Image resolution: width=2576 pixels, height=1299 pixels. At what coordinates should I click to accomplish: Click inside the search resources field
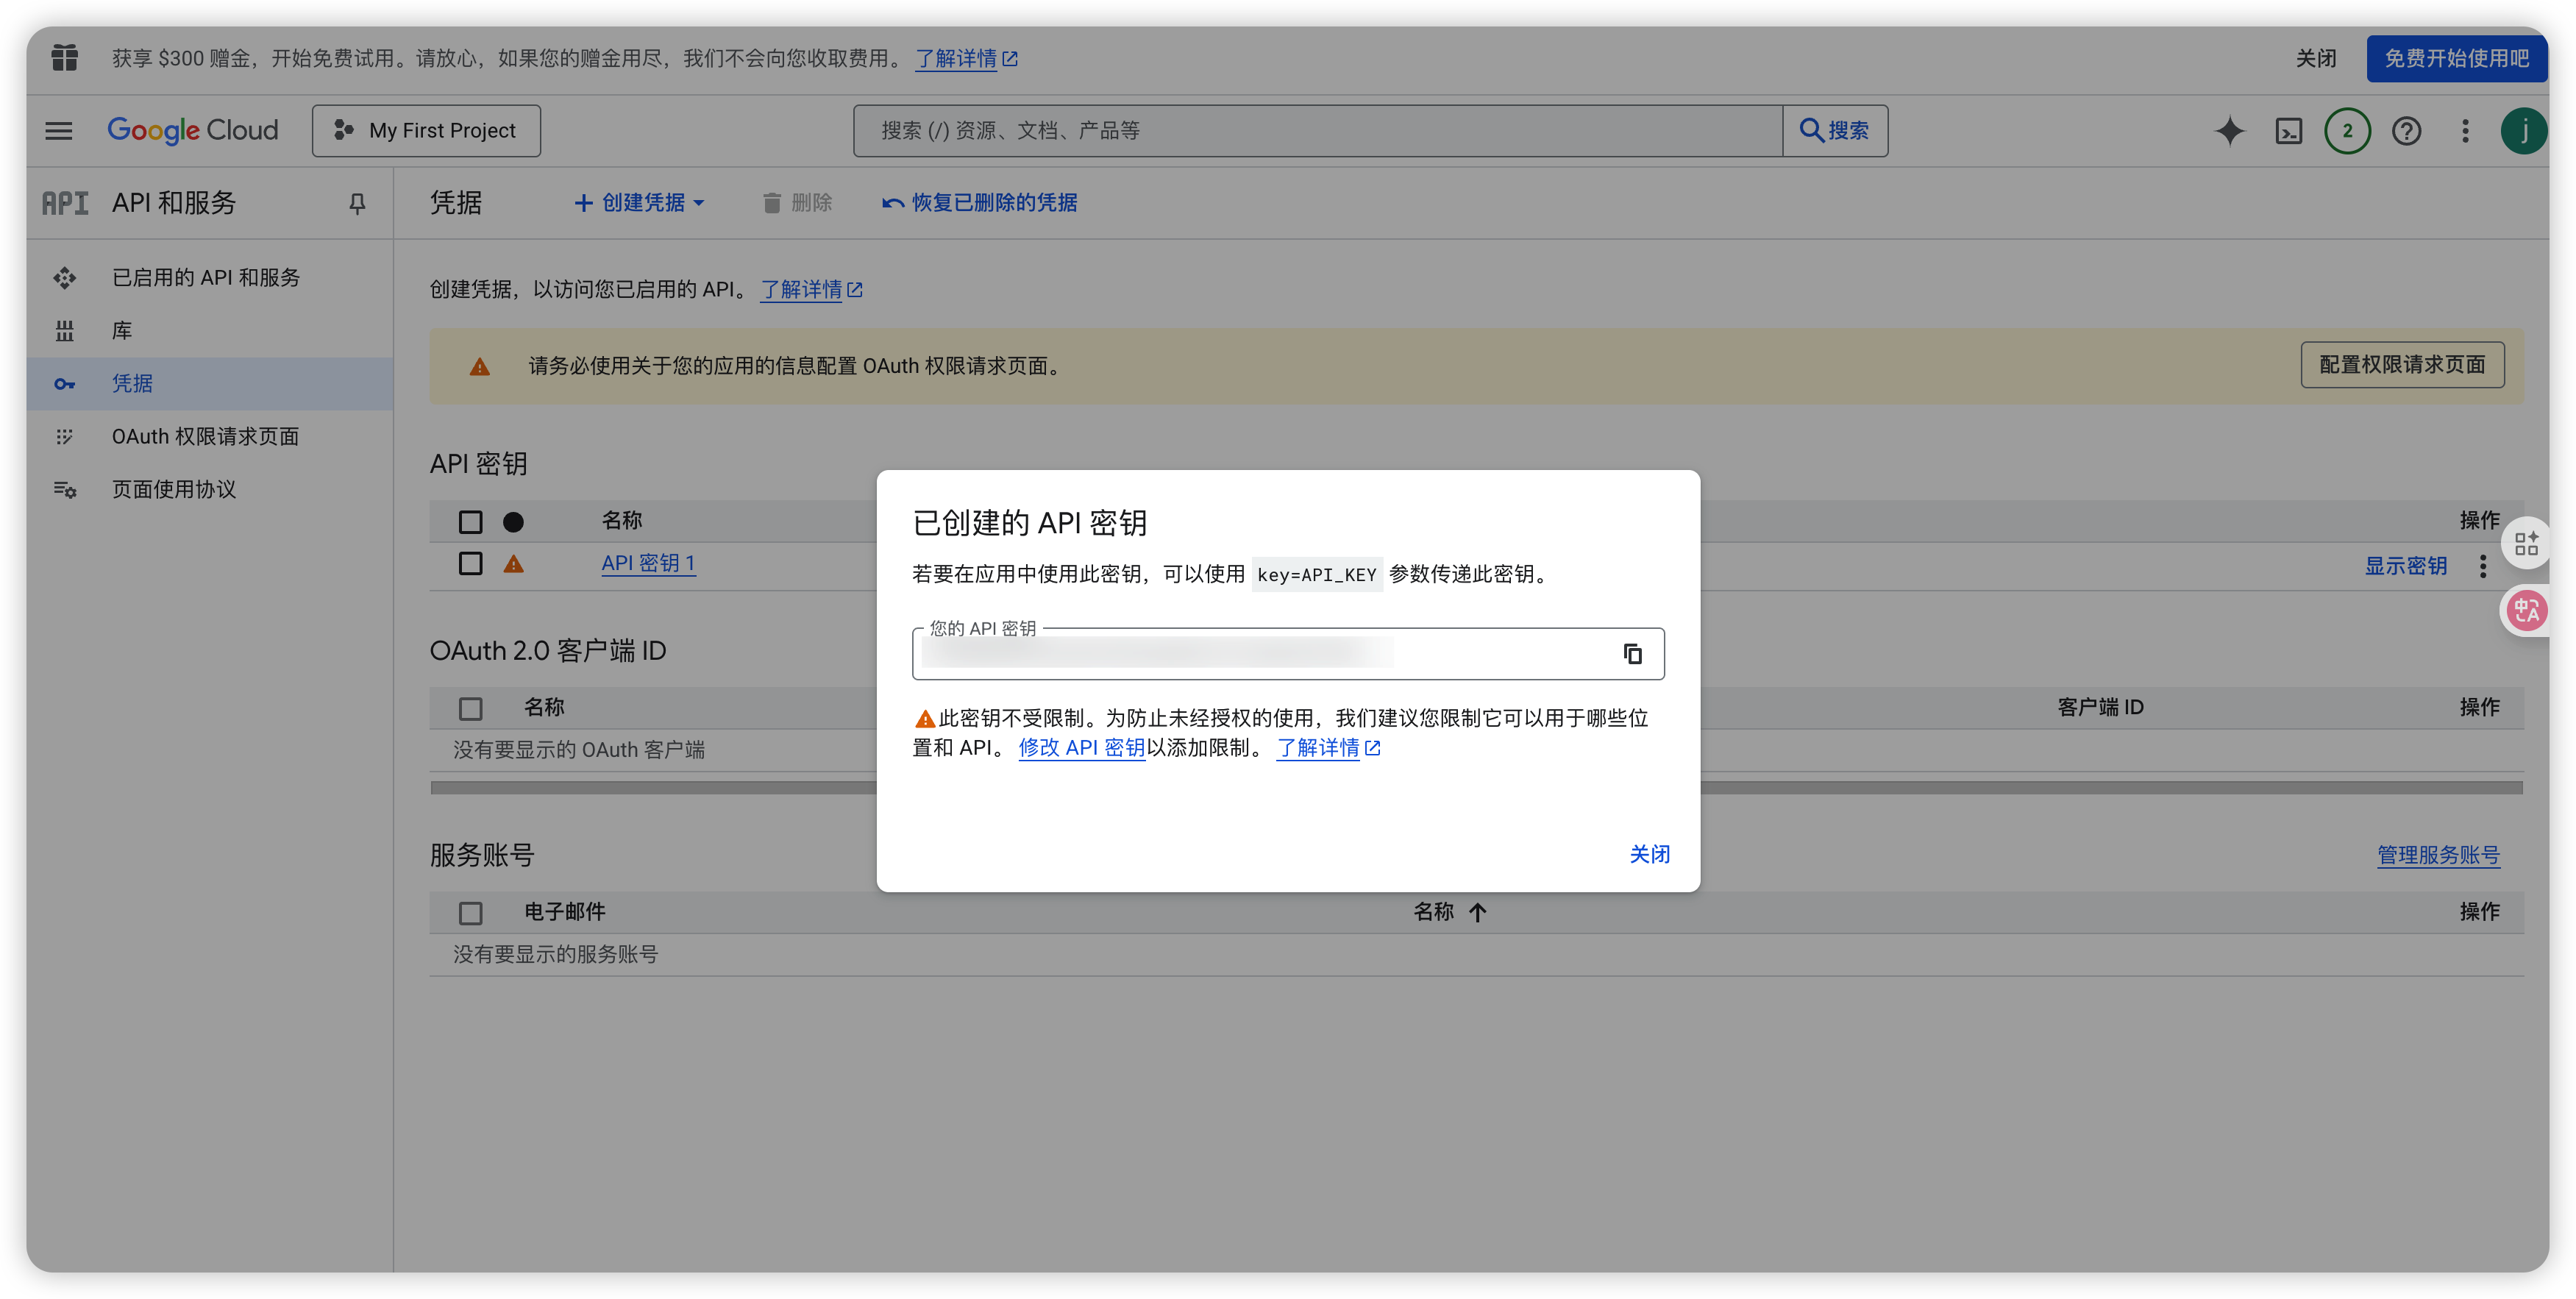(1300, 130)
